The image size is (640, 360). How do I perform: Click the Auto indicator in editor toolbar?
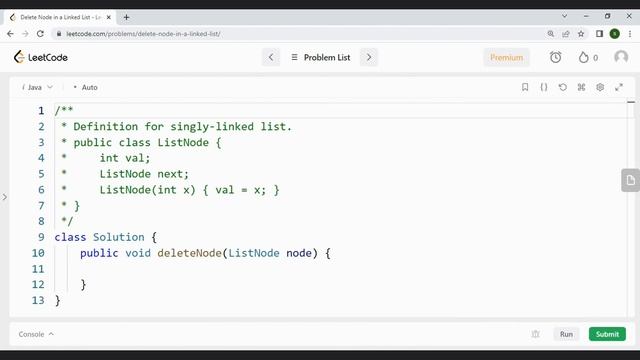coord(86,87)
